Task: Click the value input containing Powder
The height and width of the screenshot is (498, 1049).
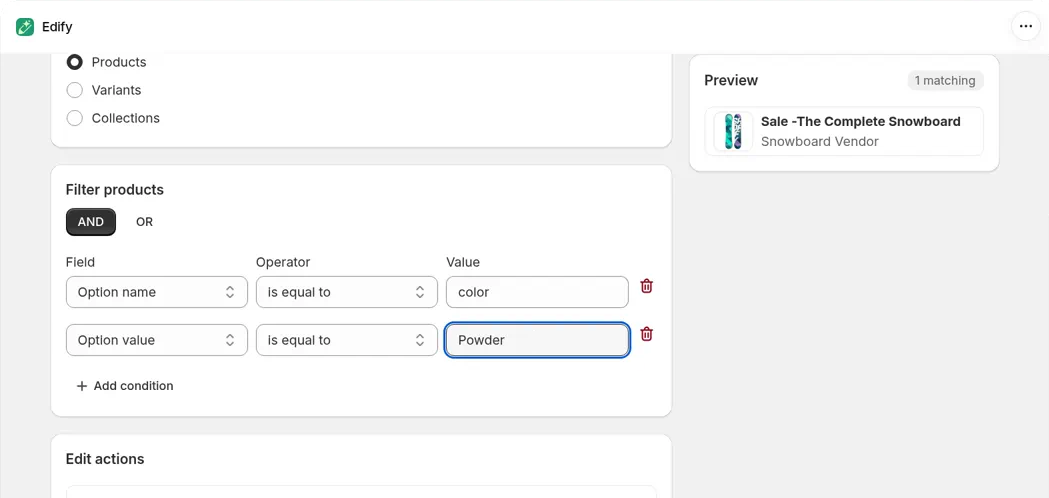Action: (x=537, y=340)
